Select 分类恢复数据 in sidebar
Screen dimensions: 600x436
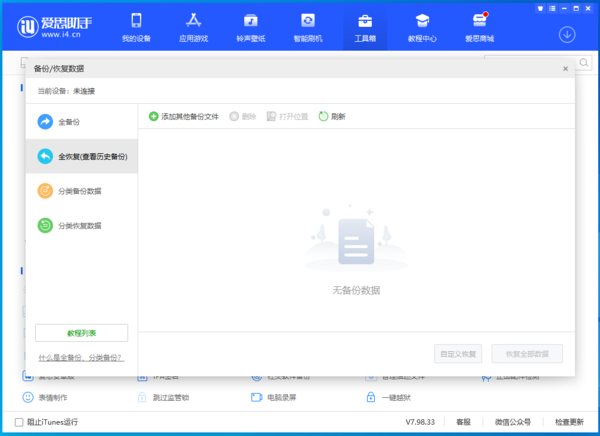click(x=79, y=226)
